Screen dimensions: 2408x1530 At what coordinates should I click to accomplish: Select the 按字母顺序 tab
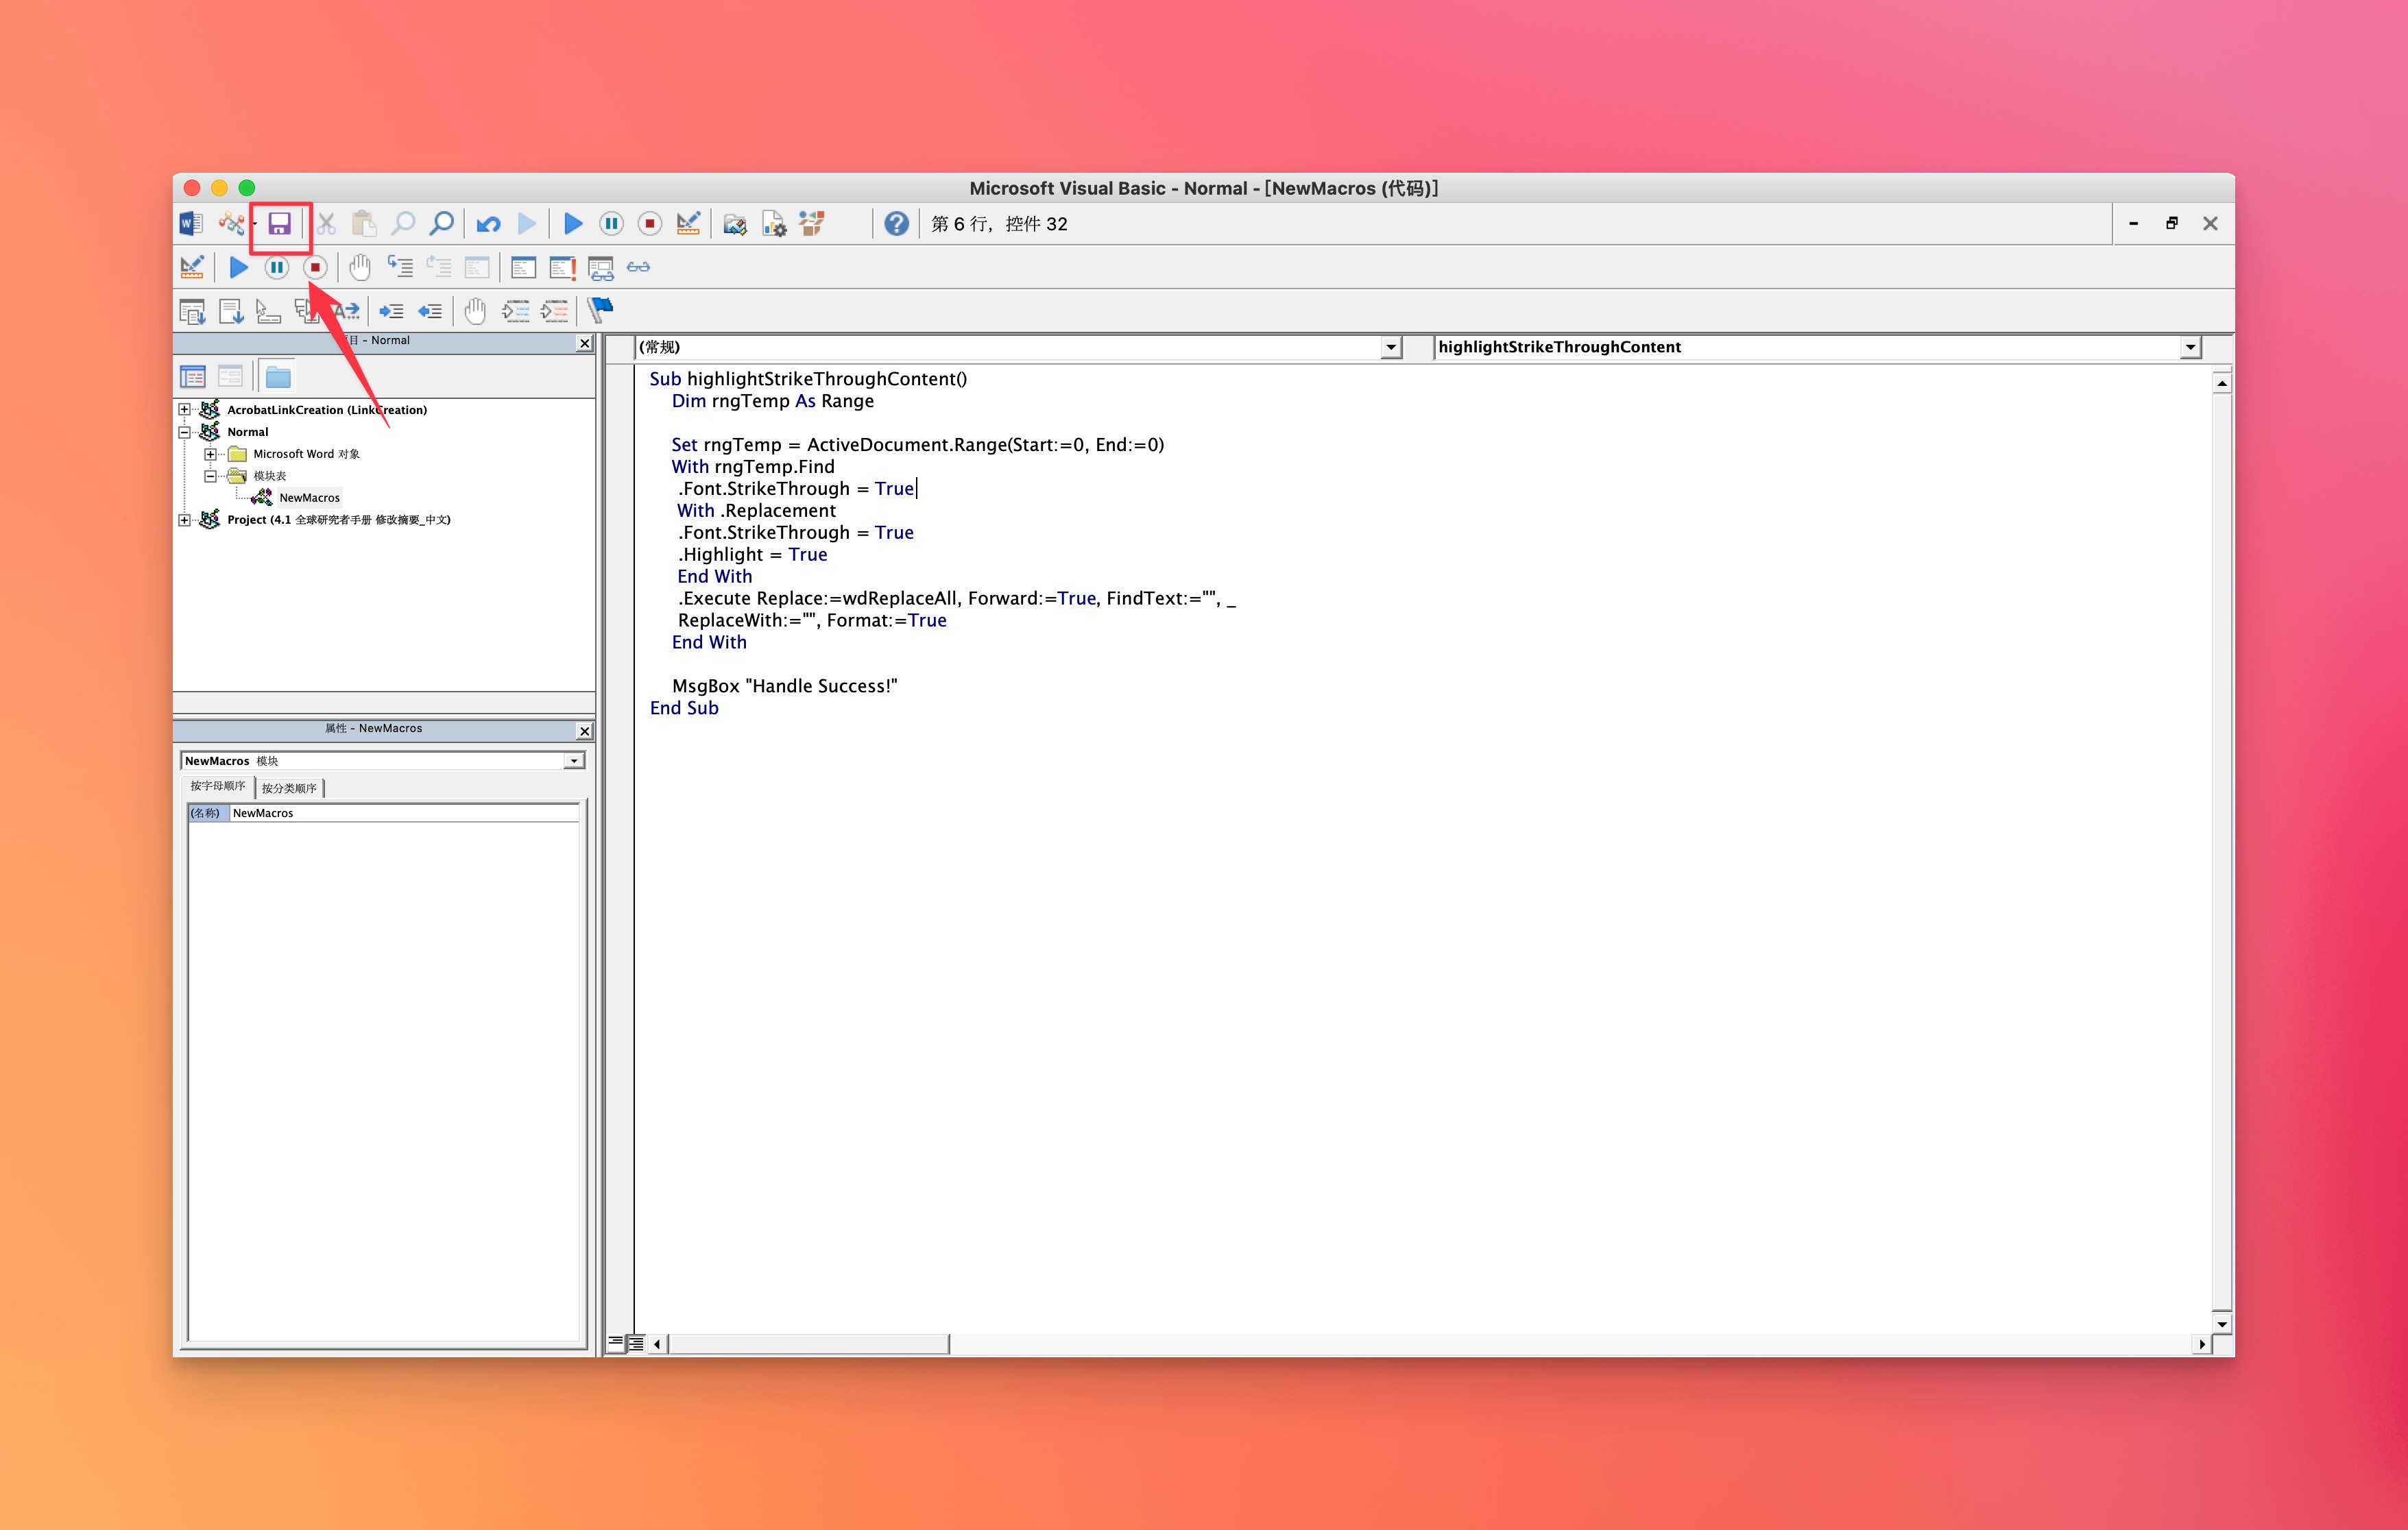(218, 786)
